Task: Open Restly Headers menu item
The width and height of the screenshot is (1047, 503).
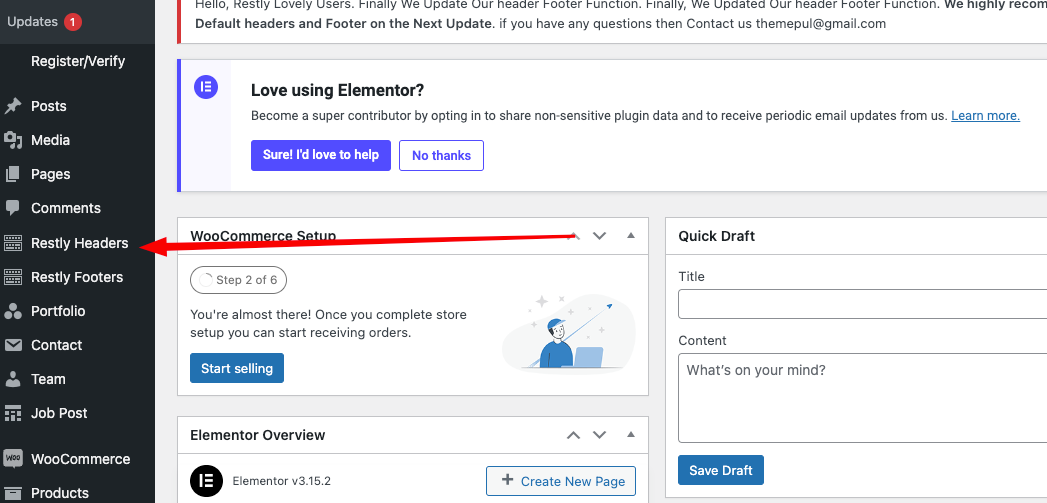Action: tap(79, 243)
